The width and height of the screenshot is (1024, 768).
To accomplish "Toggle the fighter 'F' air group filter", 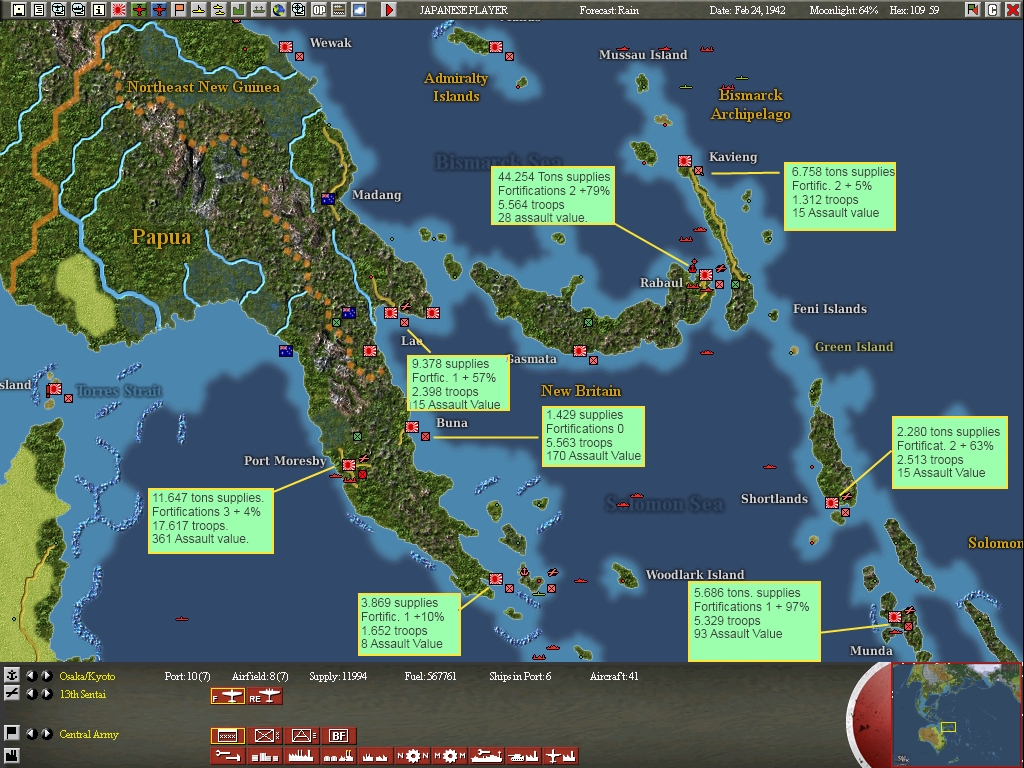I will point(228,697).
